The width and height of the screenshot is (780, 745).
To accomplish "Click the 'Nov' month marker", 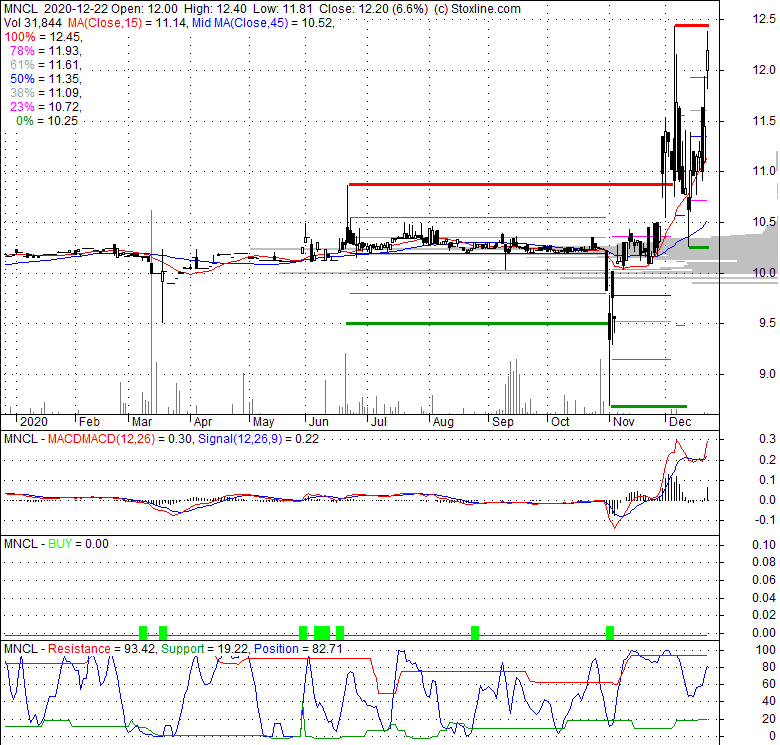I will 624,422.
